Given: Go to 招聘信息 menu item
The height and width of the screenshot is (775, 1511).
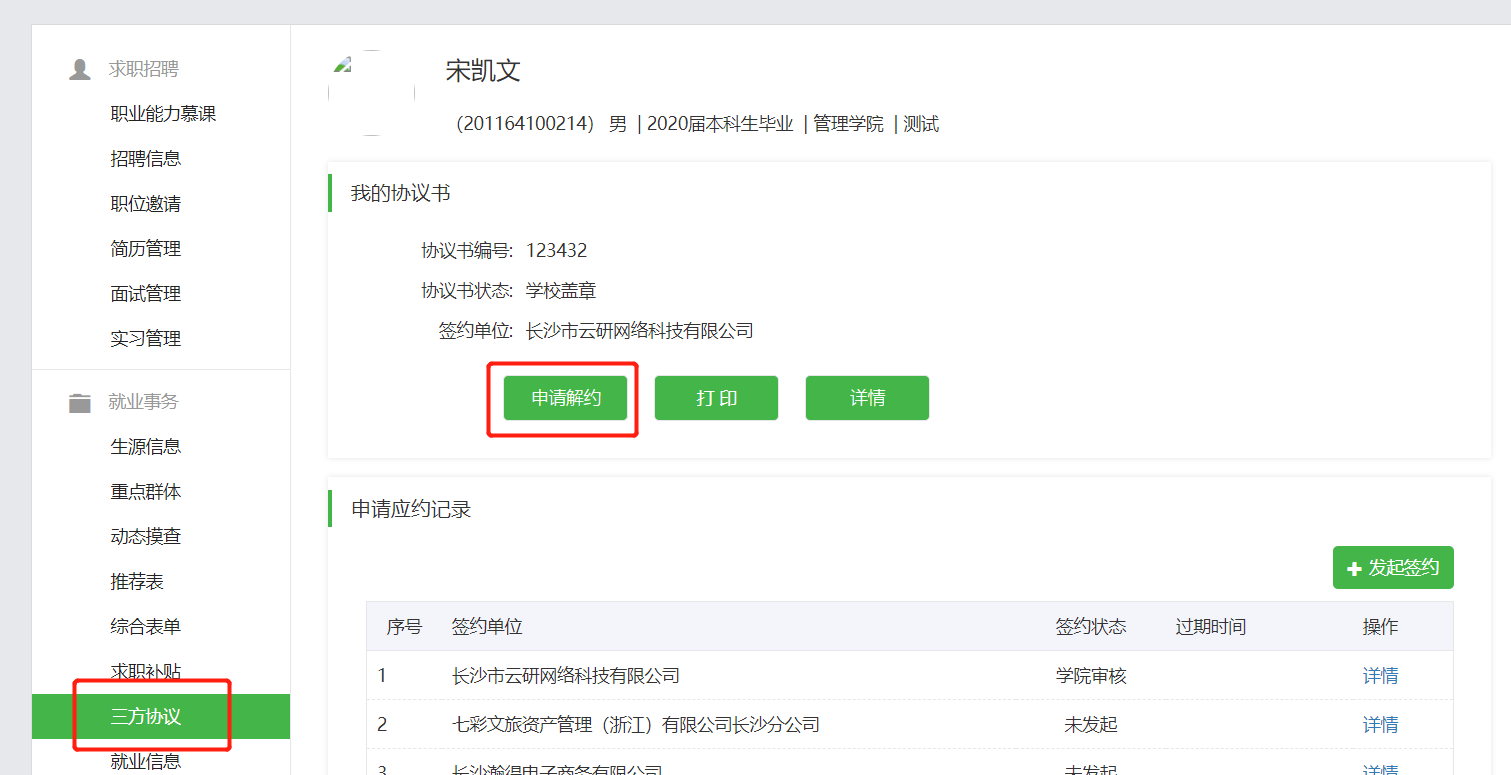Looking at the screenshot, I should 145,159.
